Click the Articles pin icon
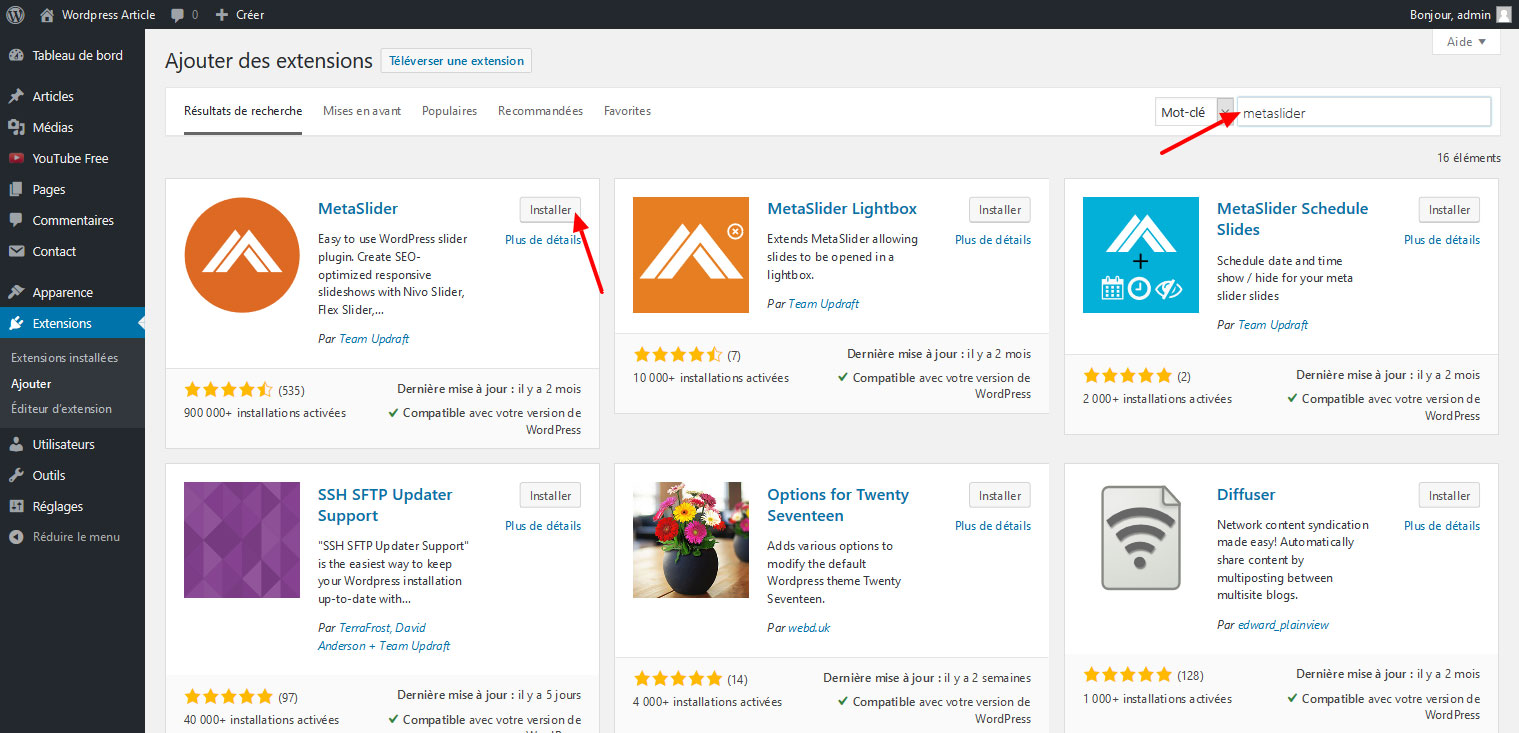Screen dimensions: 1519x733 (x=16, y=96)
